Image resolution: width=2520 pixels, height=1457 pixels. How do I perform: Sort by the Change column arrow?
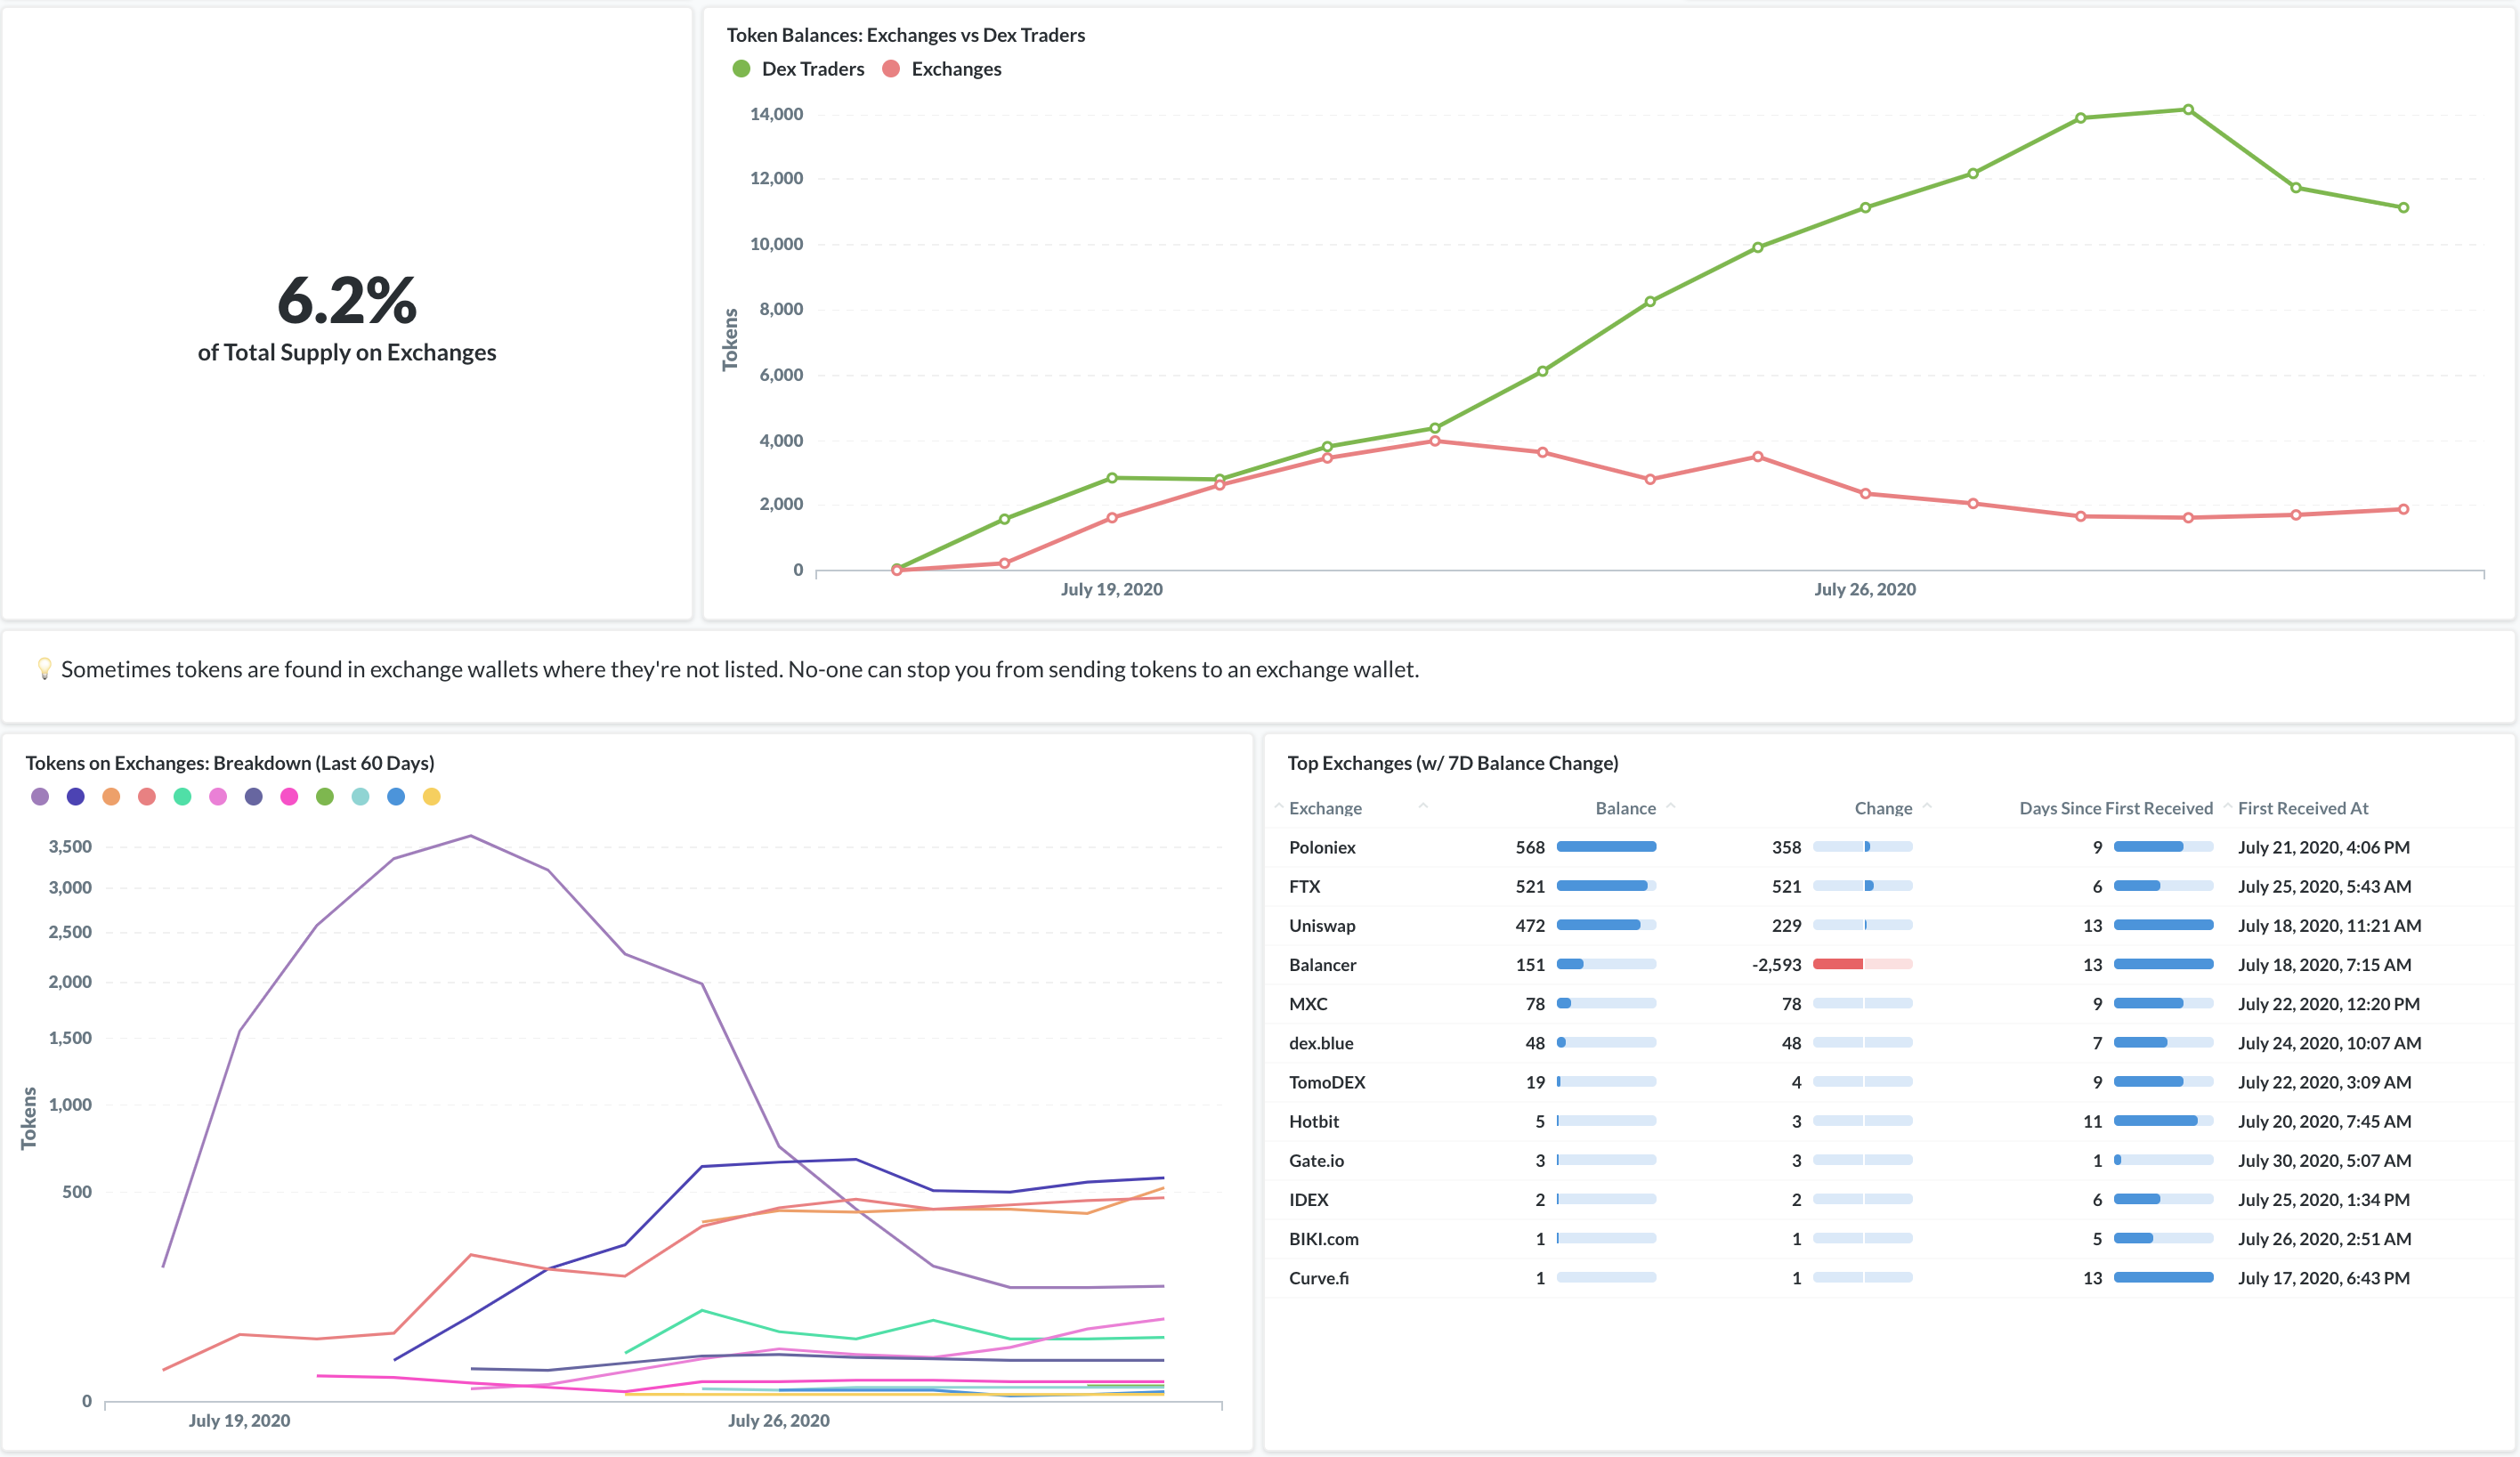coord(1927,806)
